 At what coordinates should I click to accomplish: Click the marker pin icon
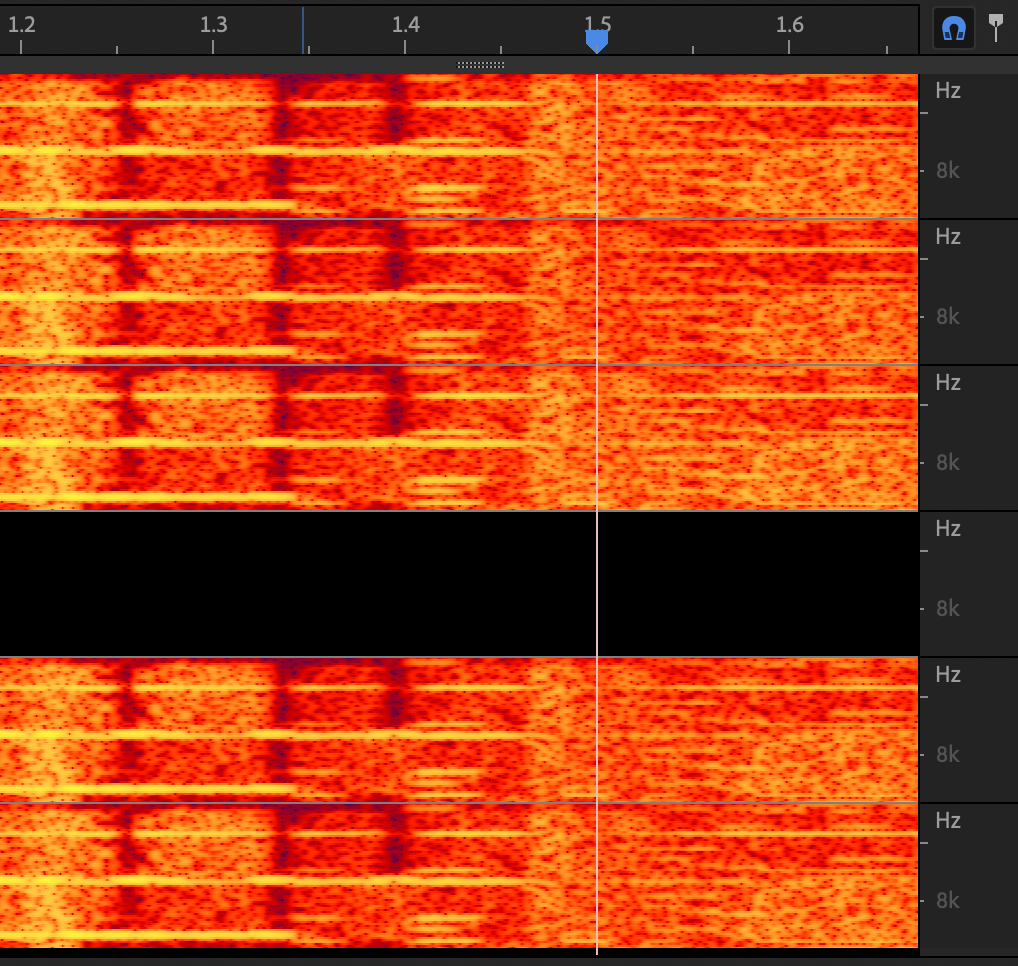(x=996, y=26)
